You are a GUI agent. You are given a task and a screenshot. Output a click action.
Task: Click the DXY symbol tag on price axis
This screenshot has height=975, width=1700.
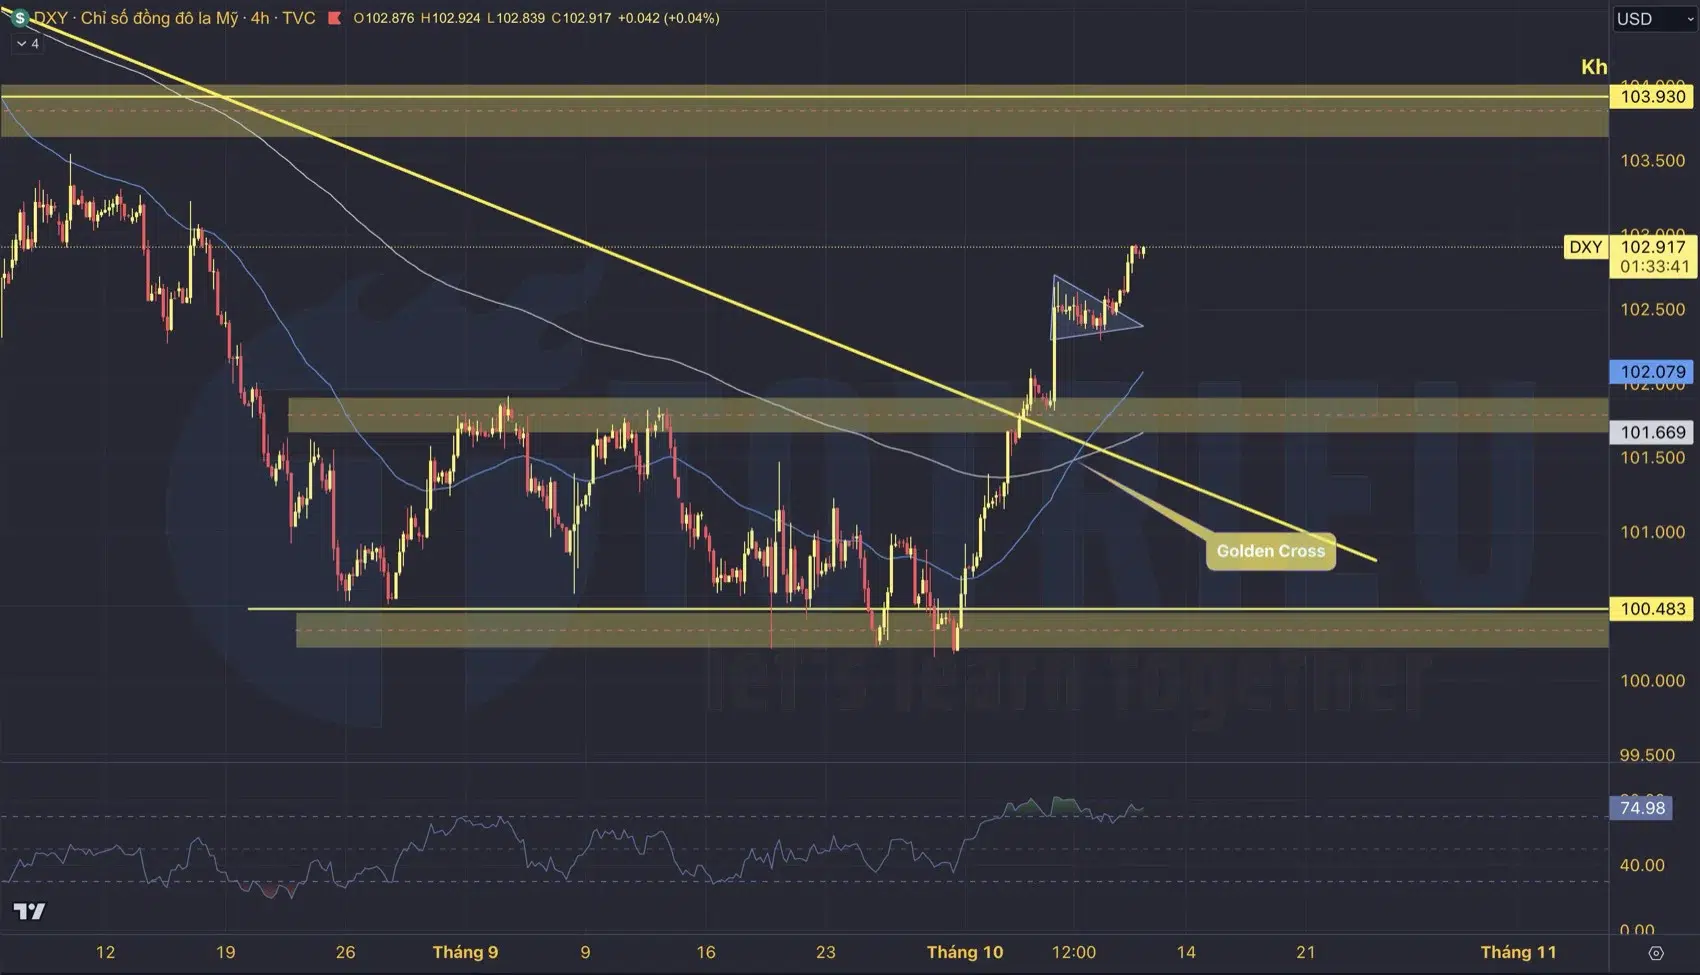pyautogui.click(x=1585, y=247)
